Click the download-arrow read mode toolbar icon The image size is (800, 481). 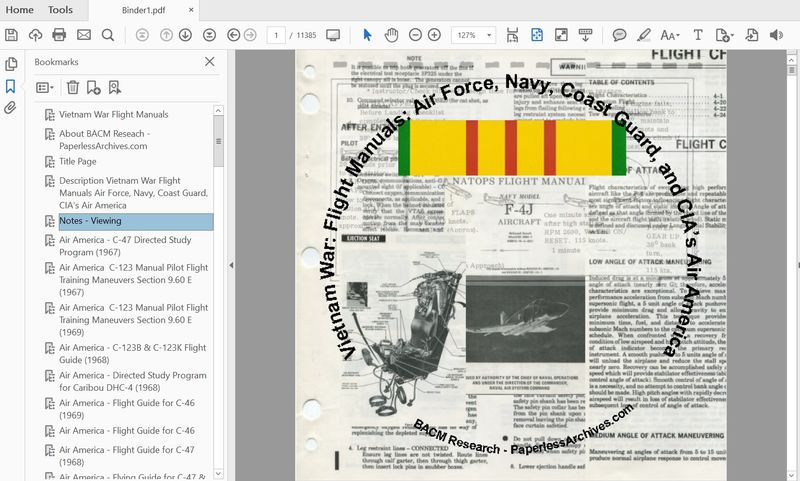(585, 35)
